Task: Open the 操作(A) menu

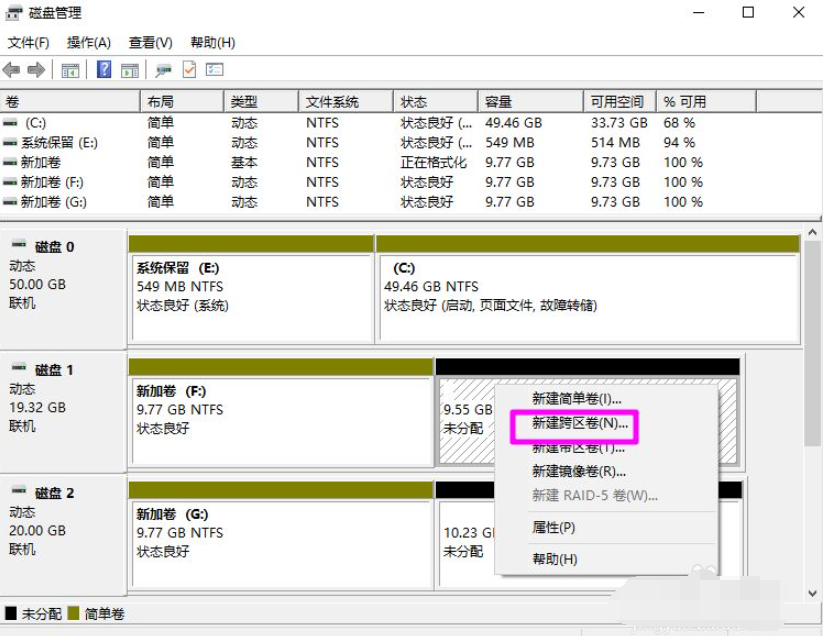Action: [86, 42]
